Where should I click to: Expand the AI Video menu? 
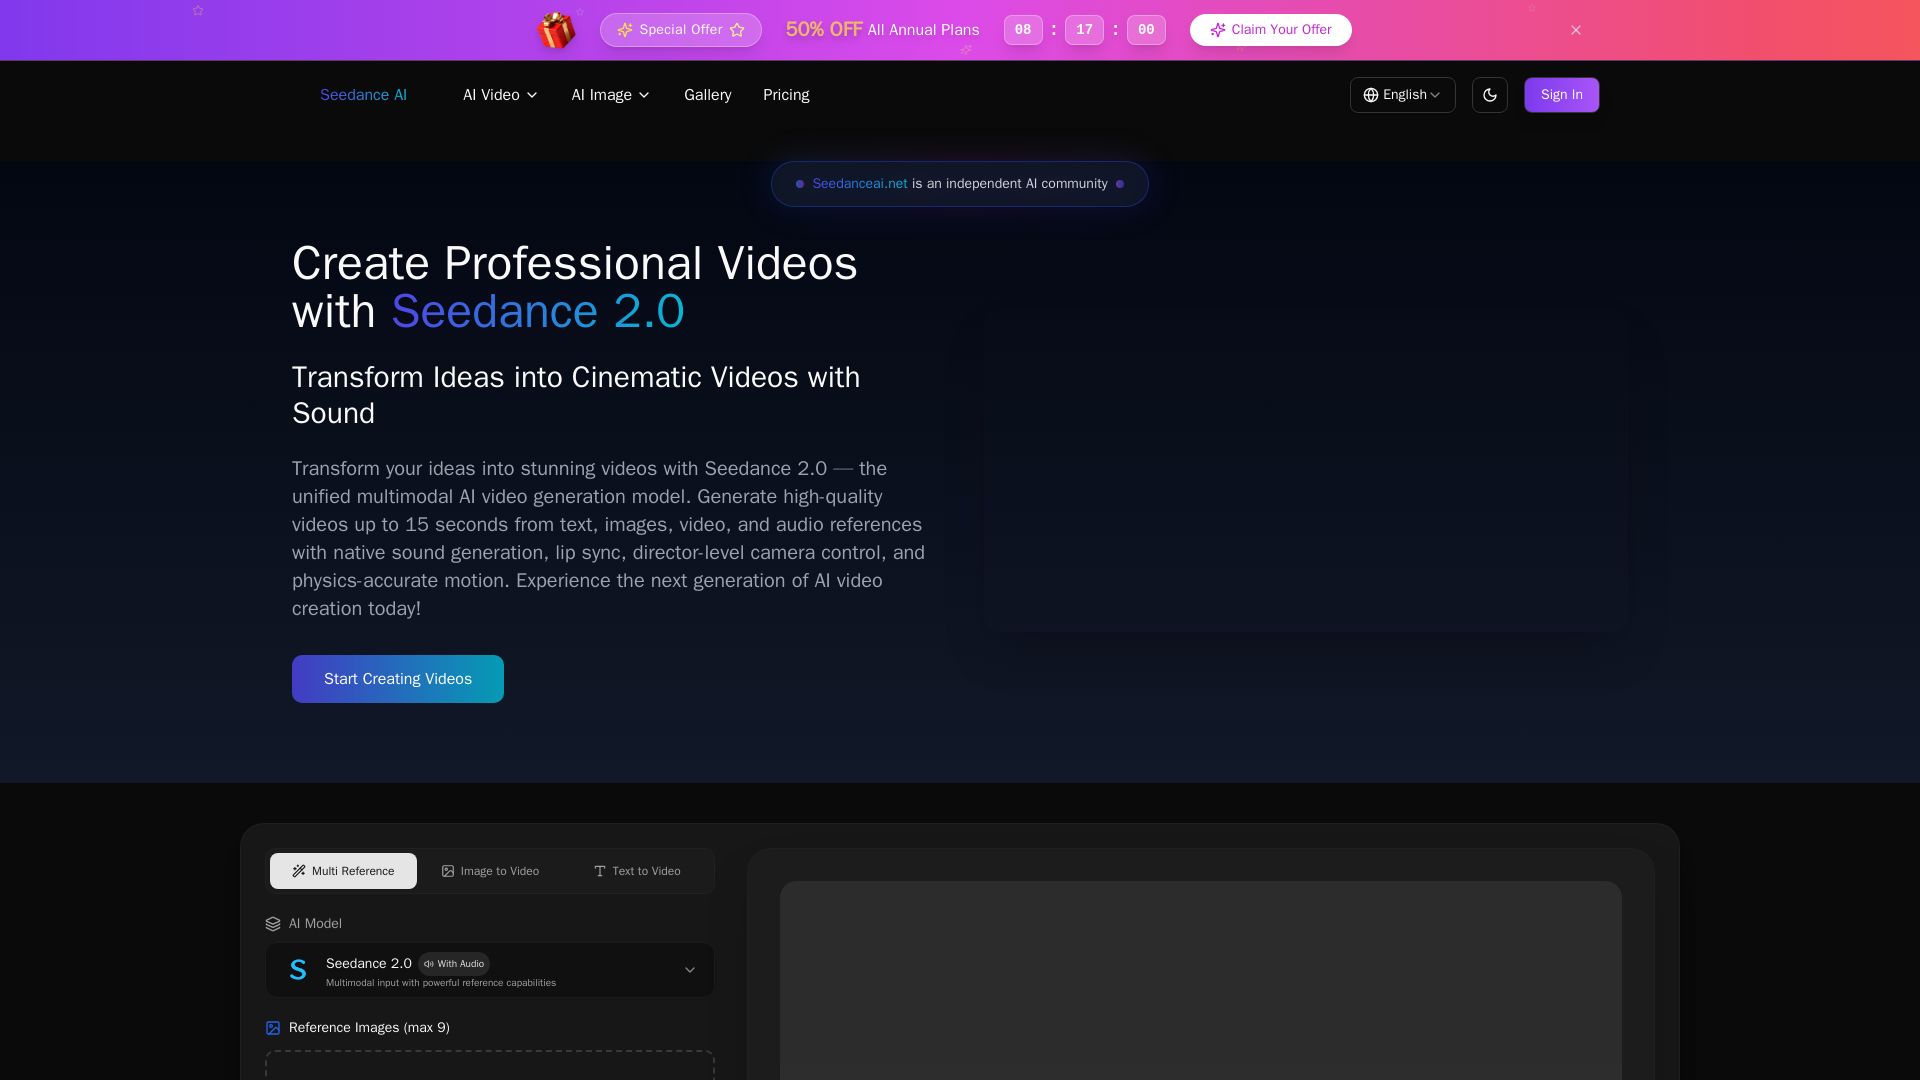[x=500, y=95]
